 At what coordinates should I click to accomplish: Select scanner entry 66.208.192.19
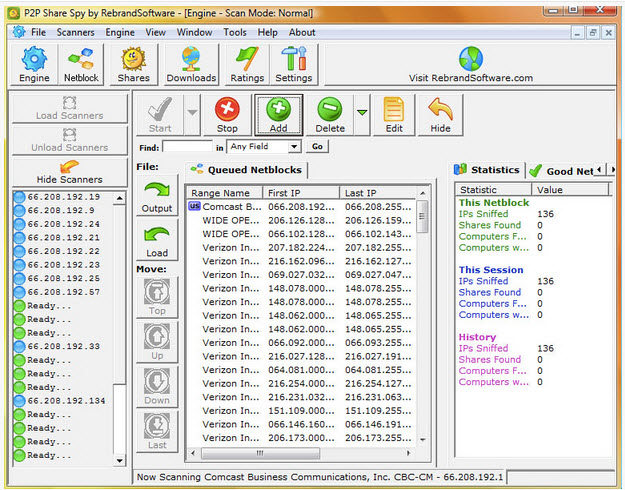point(64,197)
